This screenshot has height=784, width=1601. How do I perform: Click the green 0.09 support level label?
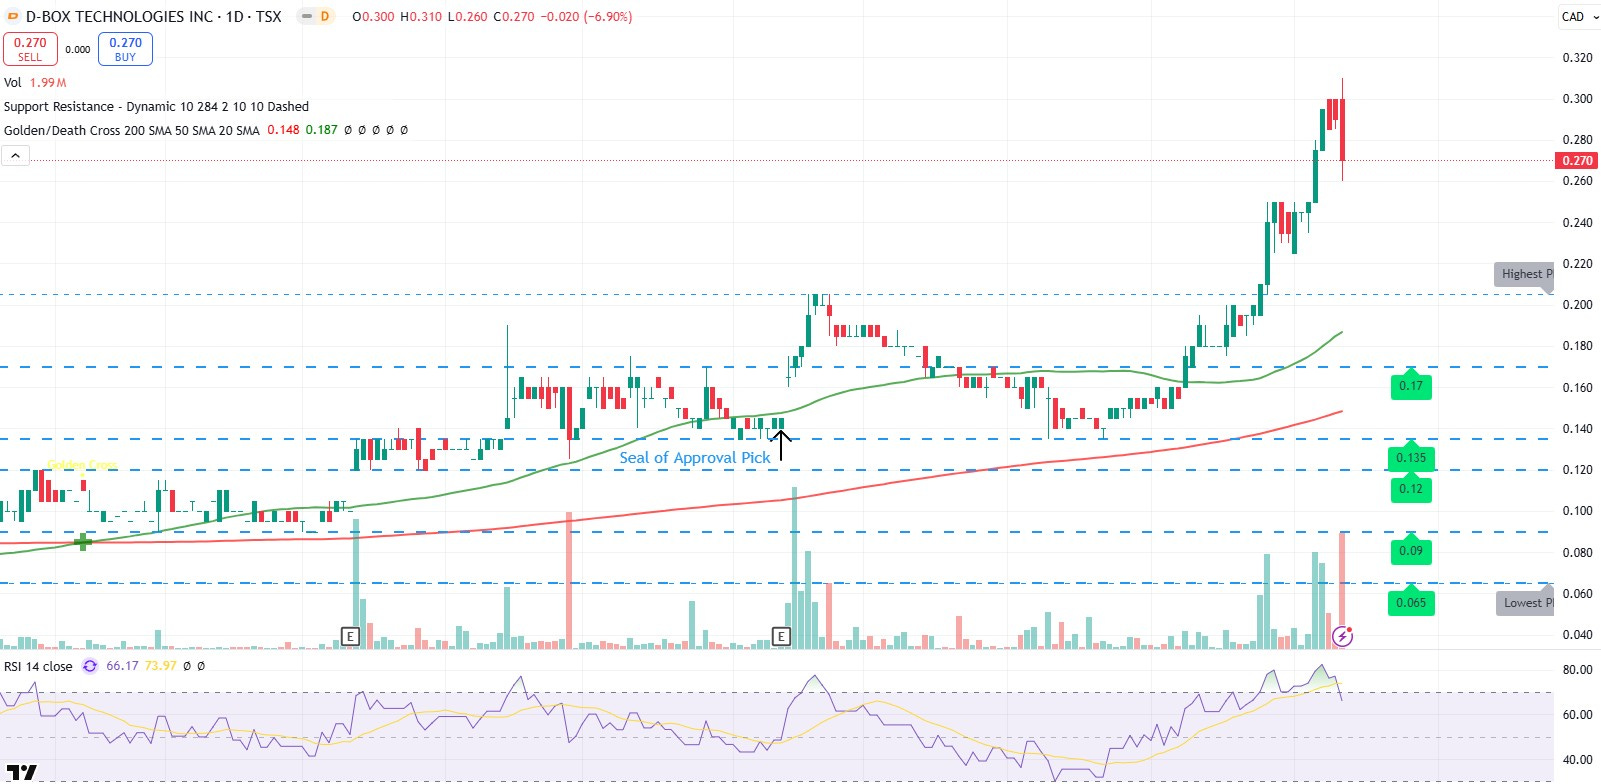click(1411, 551)
